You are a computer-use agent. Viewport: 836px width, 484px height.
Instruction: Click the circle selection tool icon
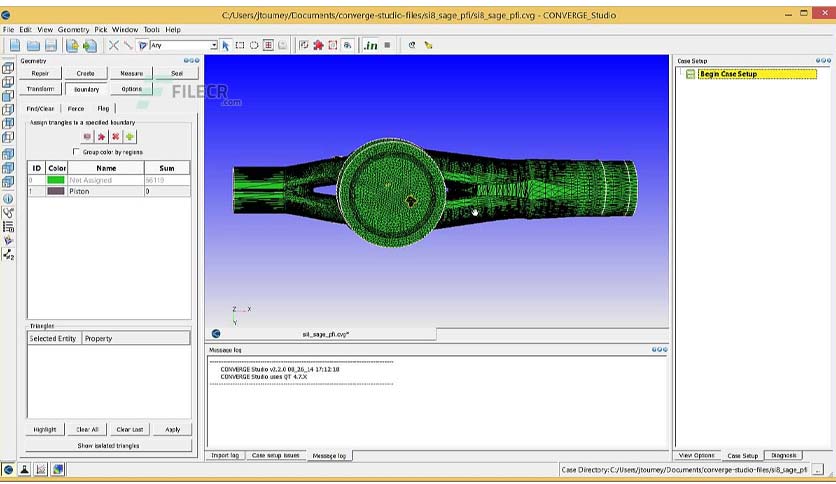pyautogui.click(x=254, y=45)
